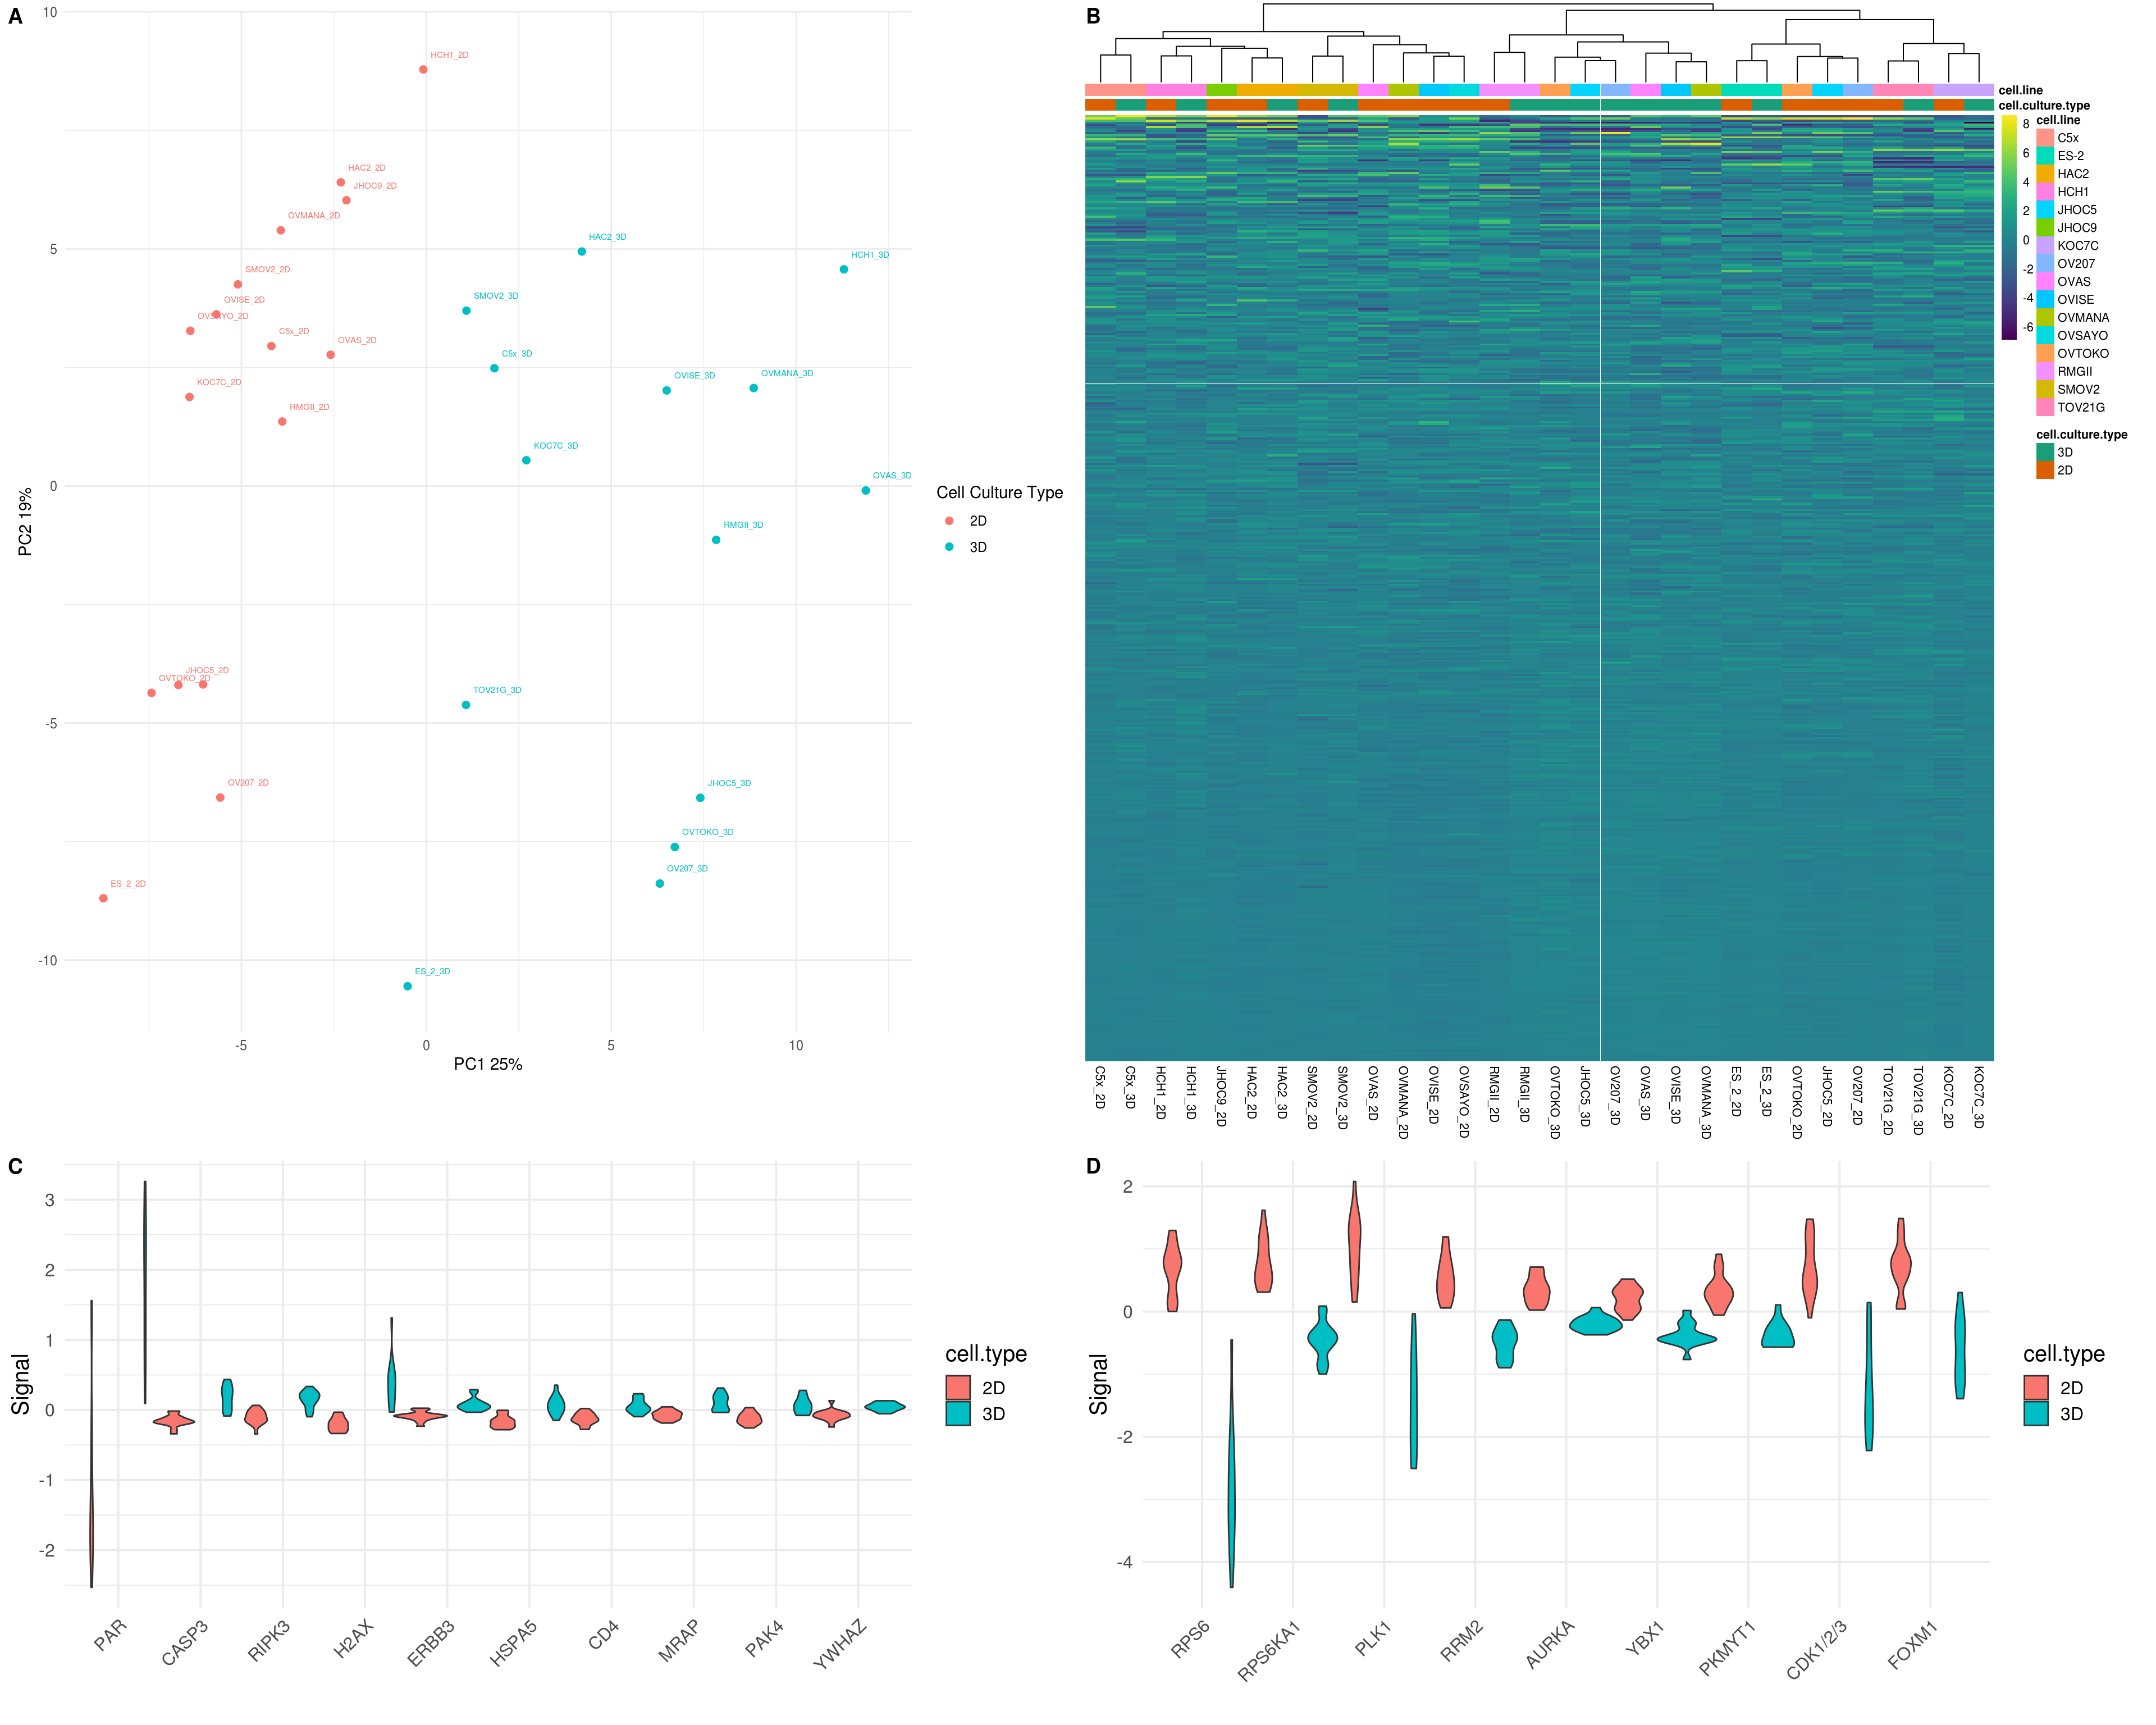Click the 3D green cell.culture.type heatmap swatch
Image resolution: width=2156 pixels, height=1725 pixels.
pyautogui.click(x=2045, y=452)
